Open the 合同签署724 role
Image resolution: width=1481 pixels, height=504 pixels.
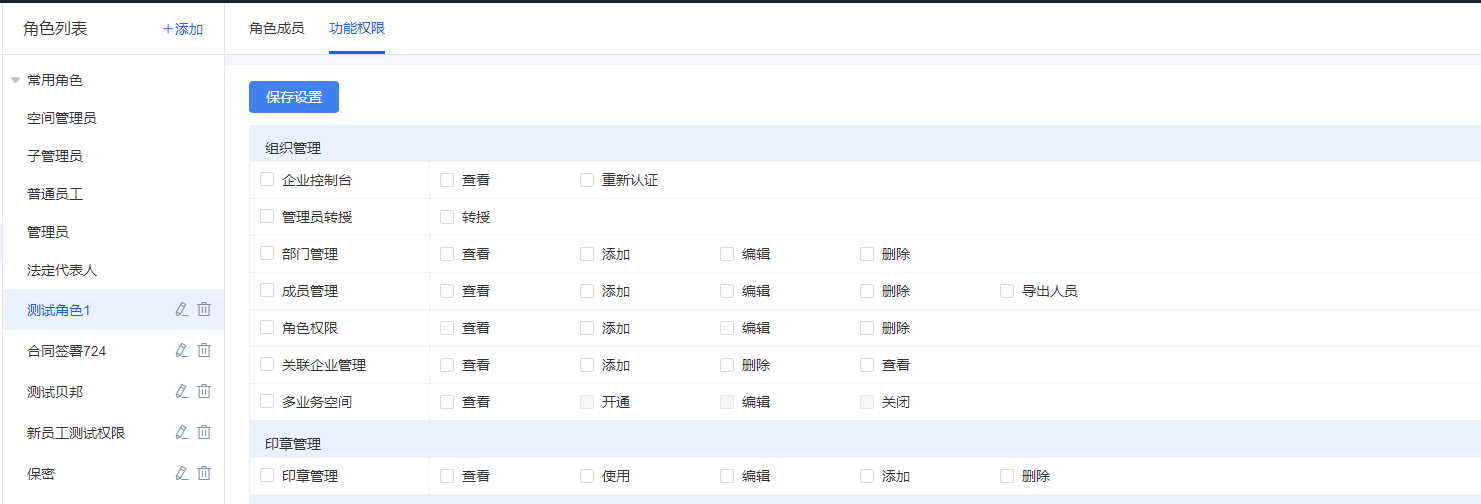(x=67, y=351)
